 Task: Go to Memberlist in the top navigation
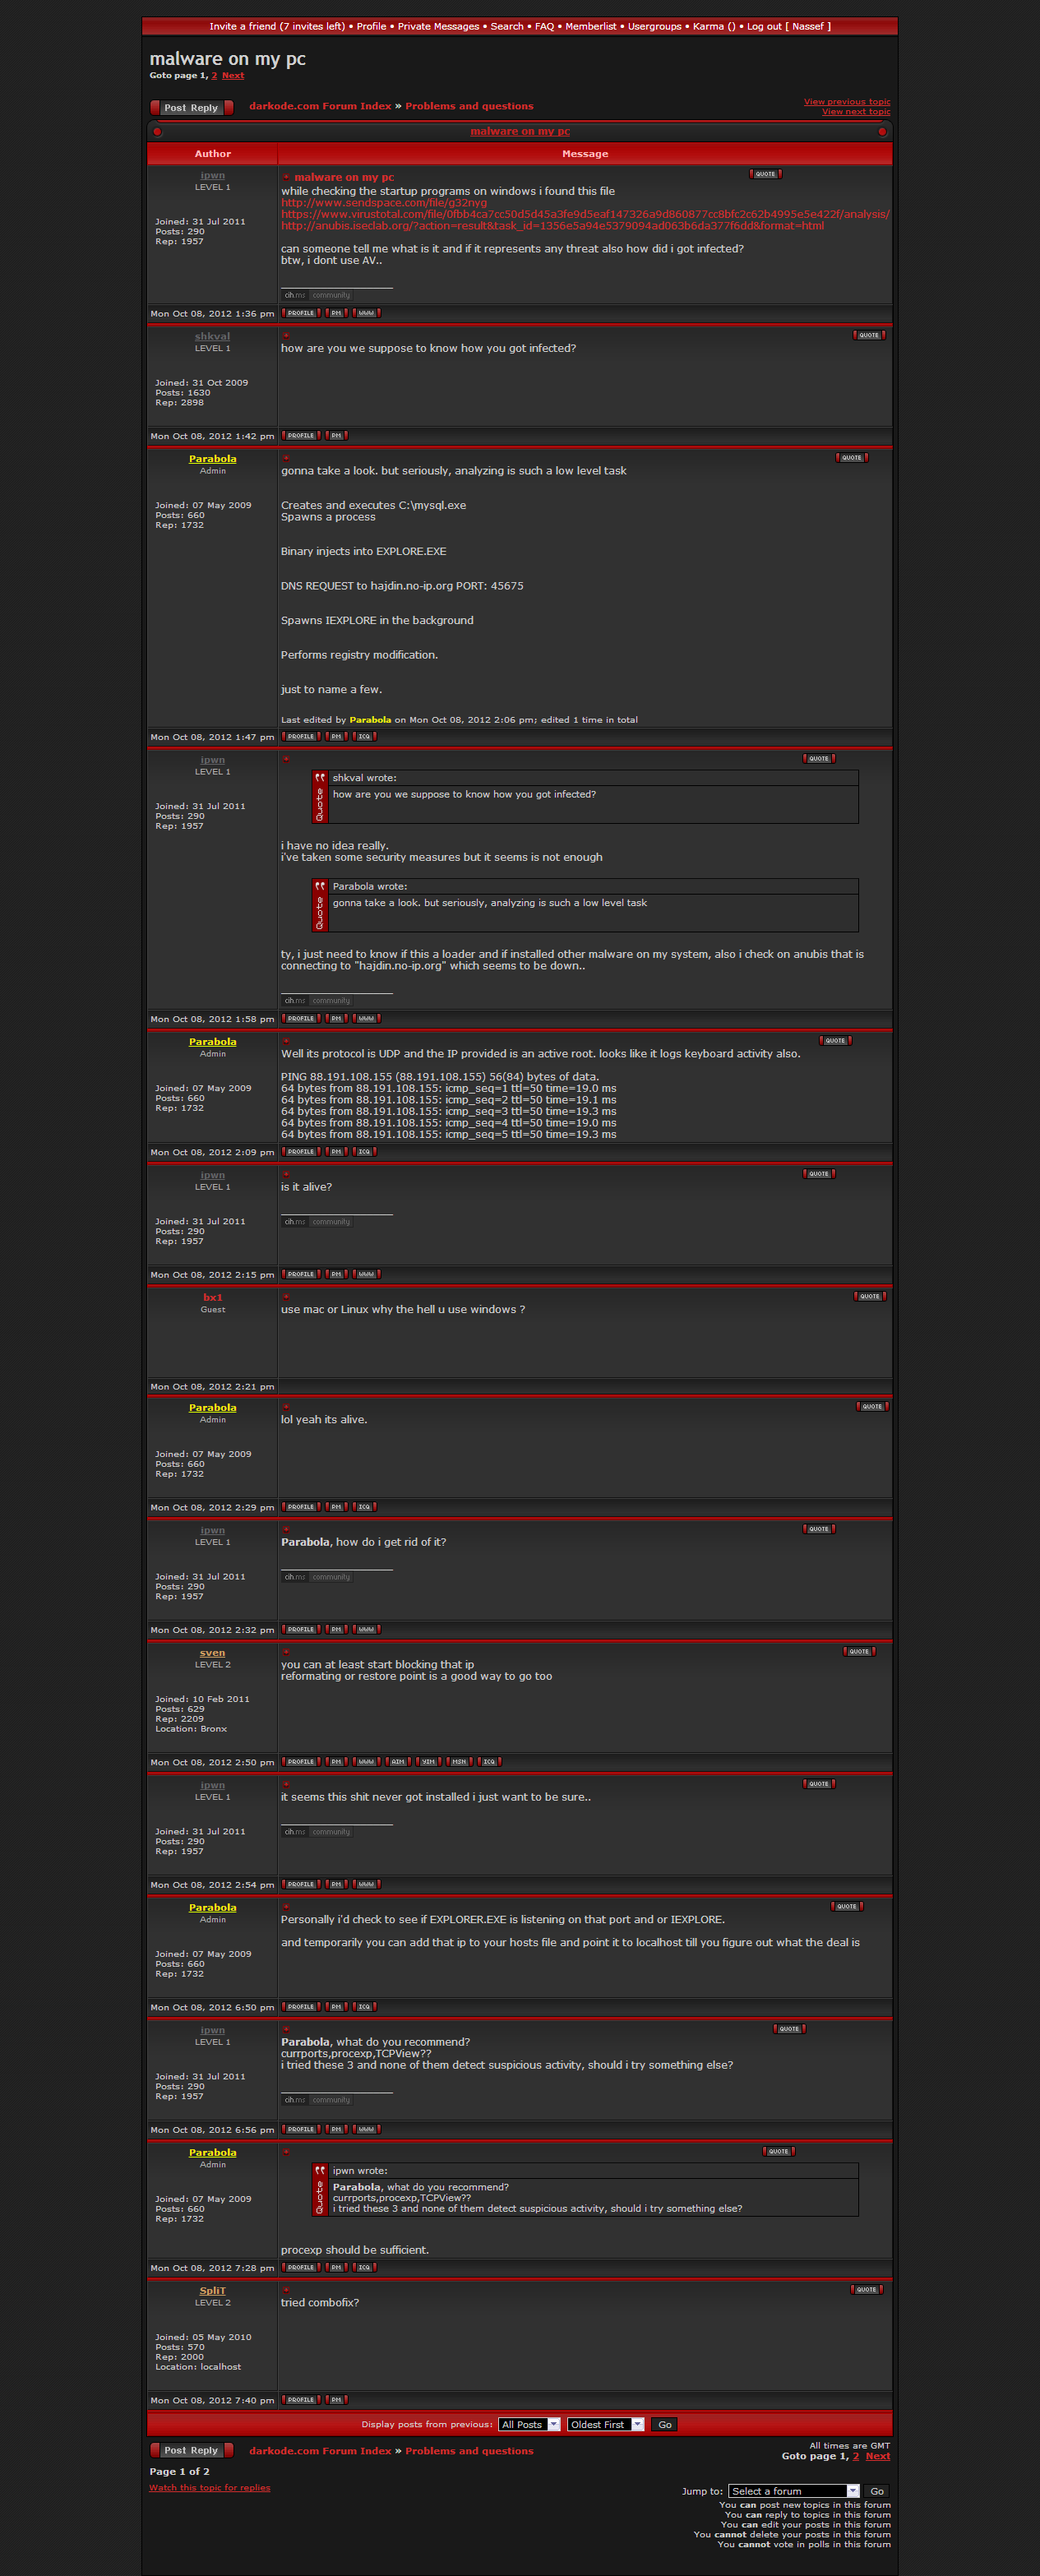590,26
